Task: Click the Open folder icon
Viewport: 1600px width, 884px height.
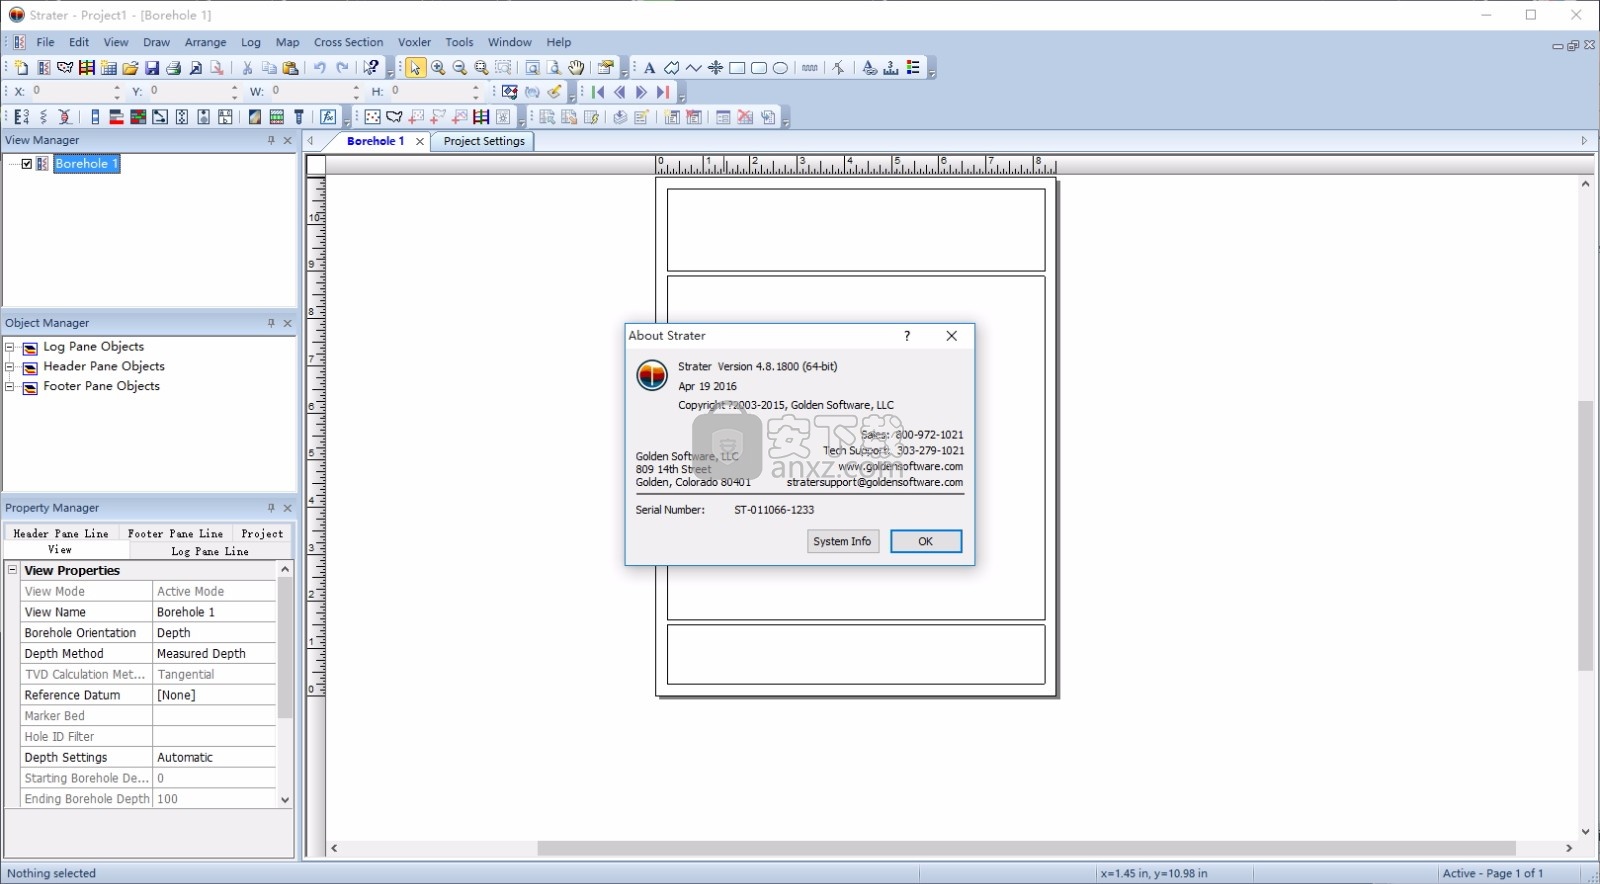Action: point(130,67)
